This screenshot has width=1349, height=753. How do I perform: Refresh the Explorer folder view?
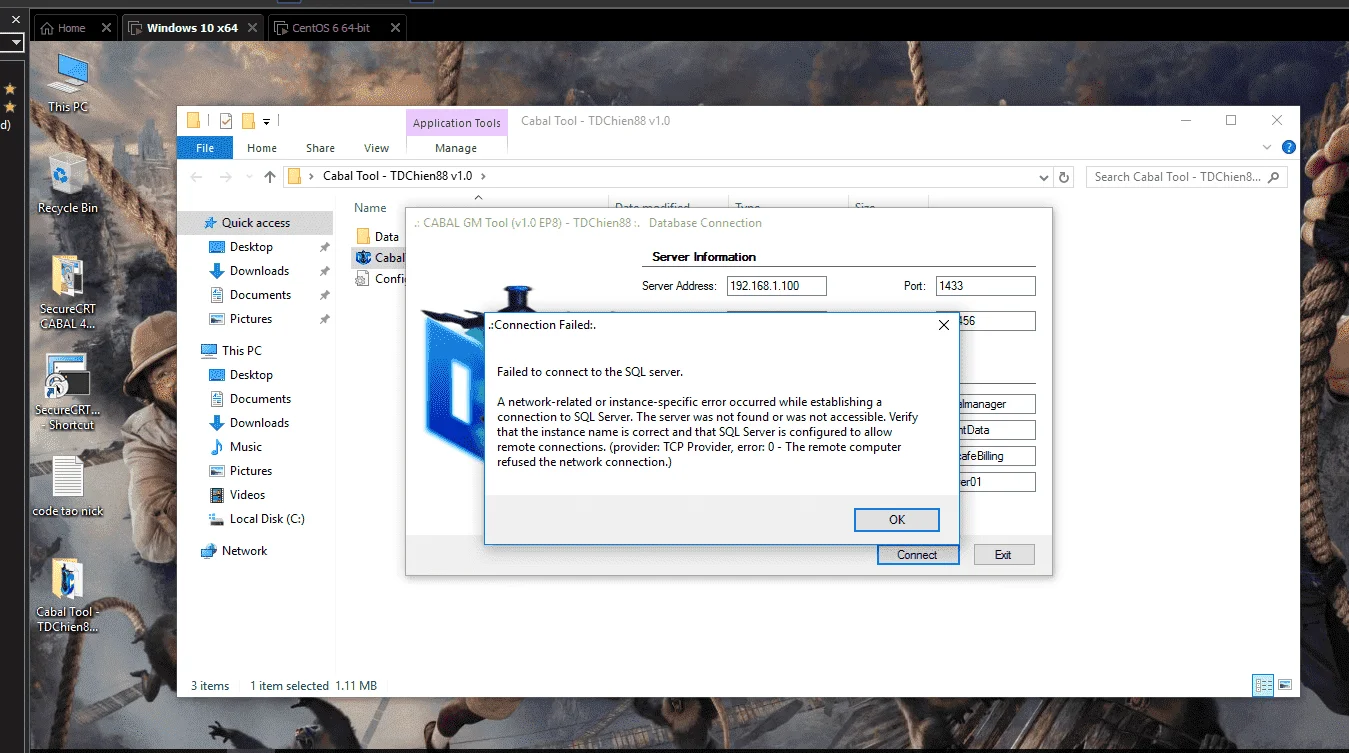1065,177
